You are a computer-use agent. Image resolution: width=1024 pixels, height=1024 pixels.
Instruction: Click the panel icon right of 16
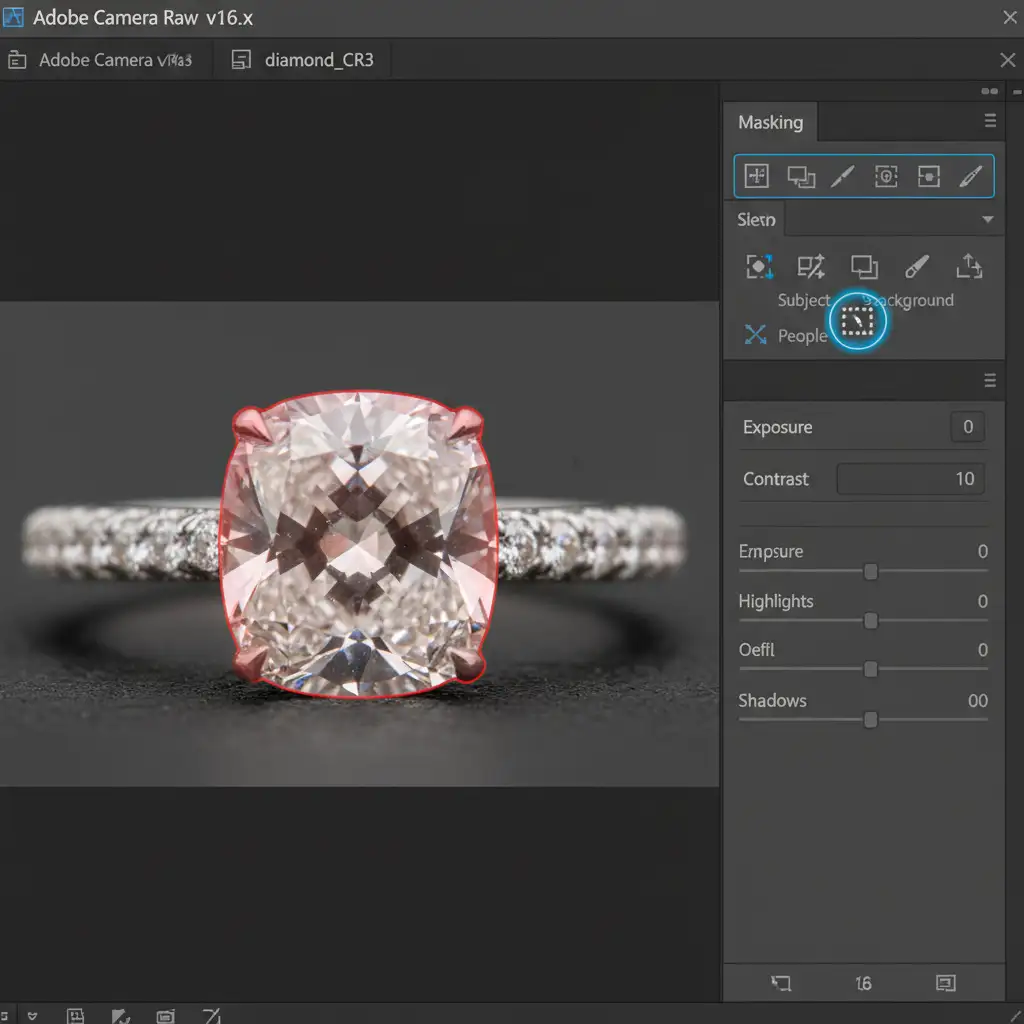coord(945,983)
